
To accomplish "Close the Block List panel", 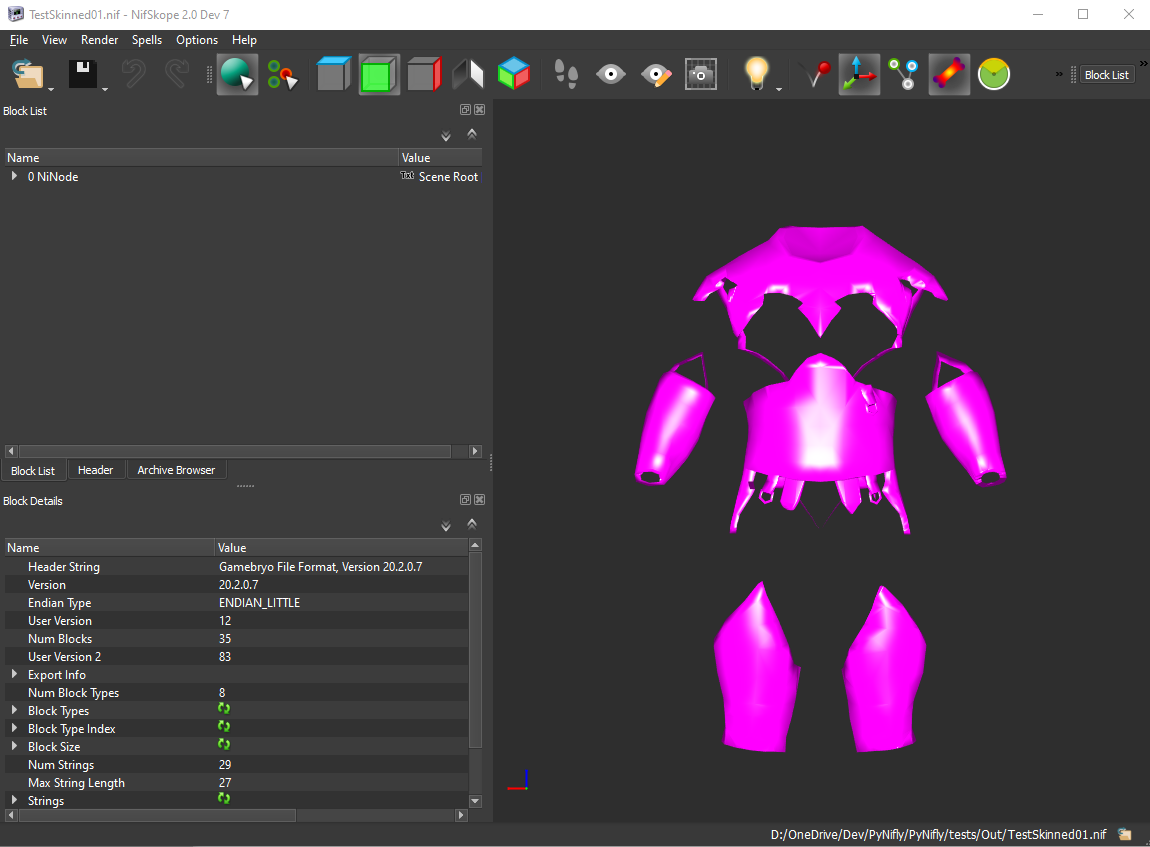I will (480, 109).
